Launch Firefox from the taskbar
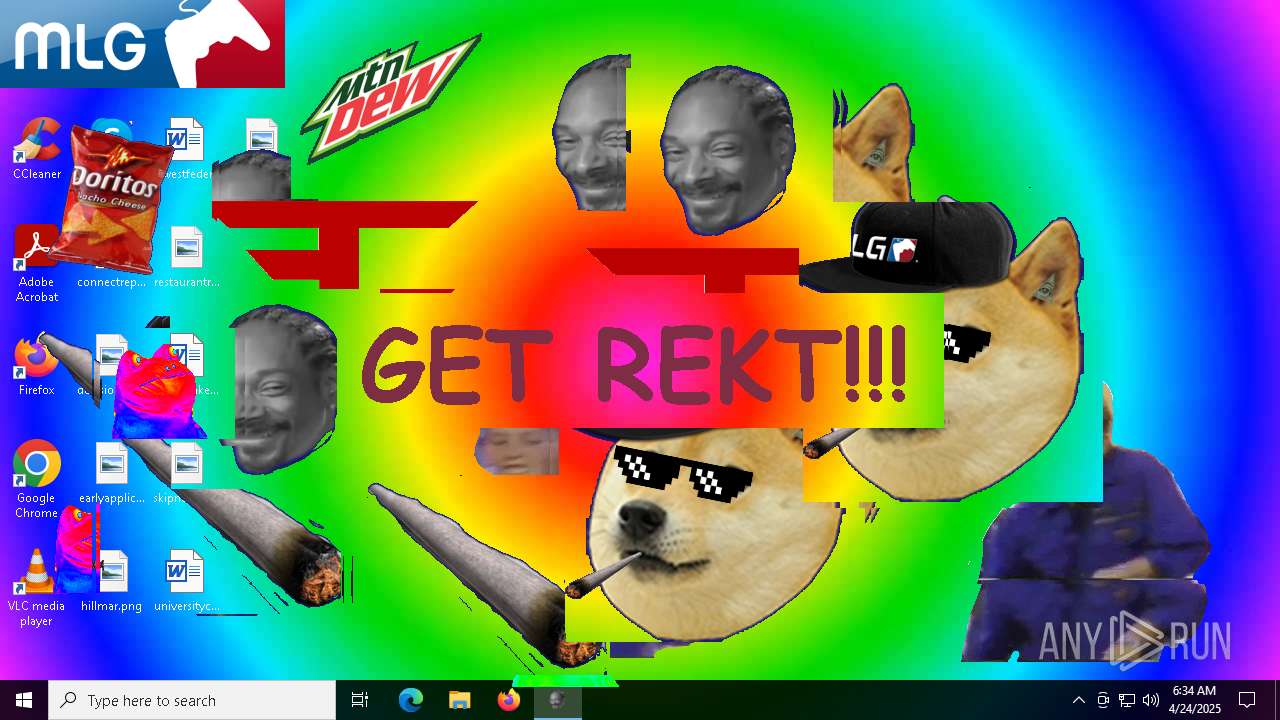This screenshot has width=1280, height=720. coord(508,700)
